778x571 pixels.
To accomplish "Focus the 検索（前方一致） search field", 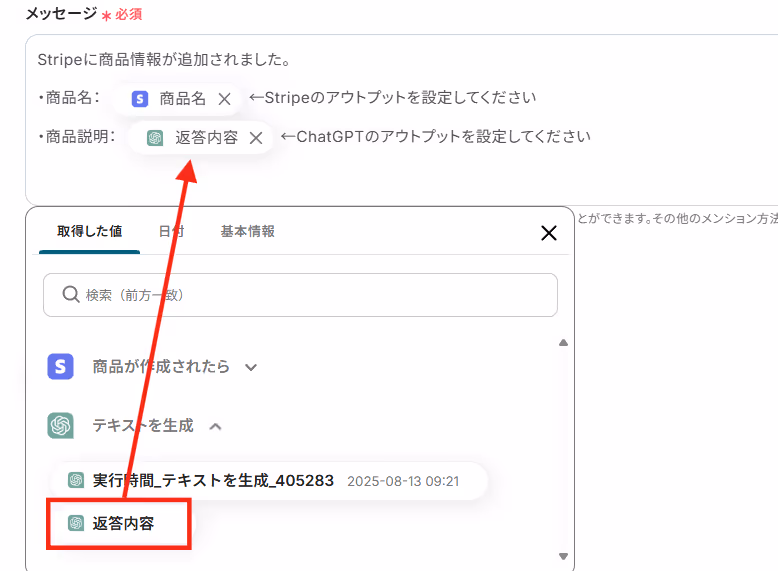I will (x=300, y=295).
